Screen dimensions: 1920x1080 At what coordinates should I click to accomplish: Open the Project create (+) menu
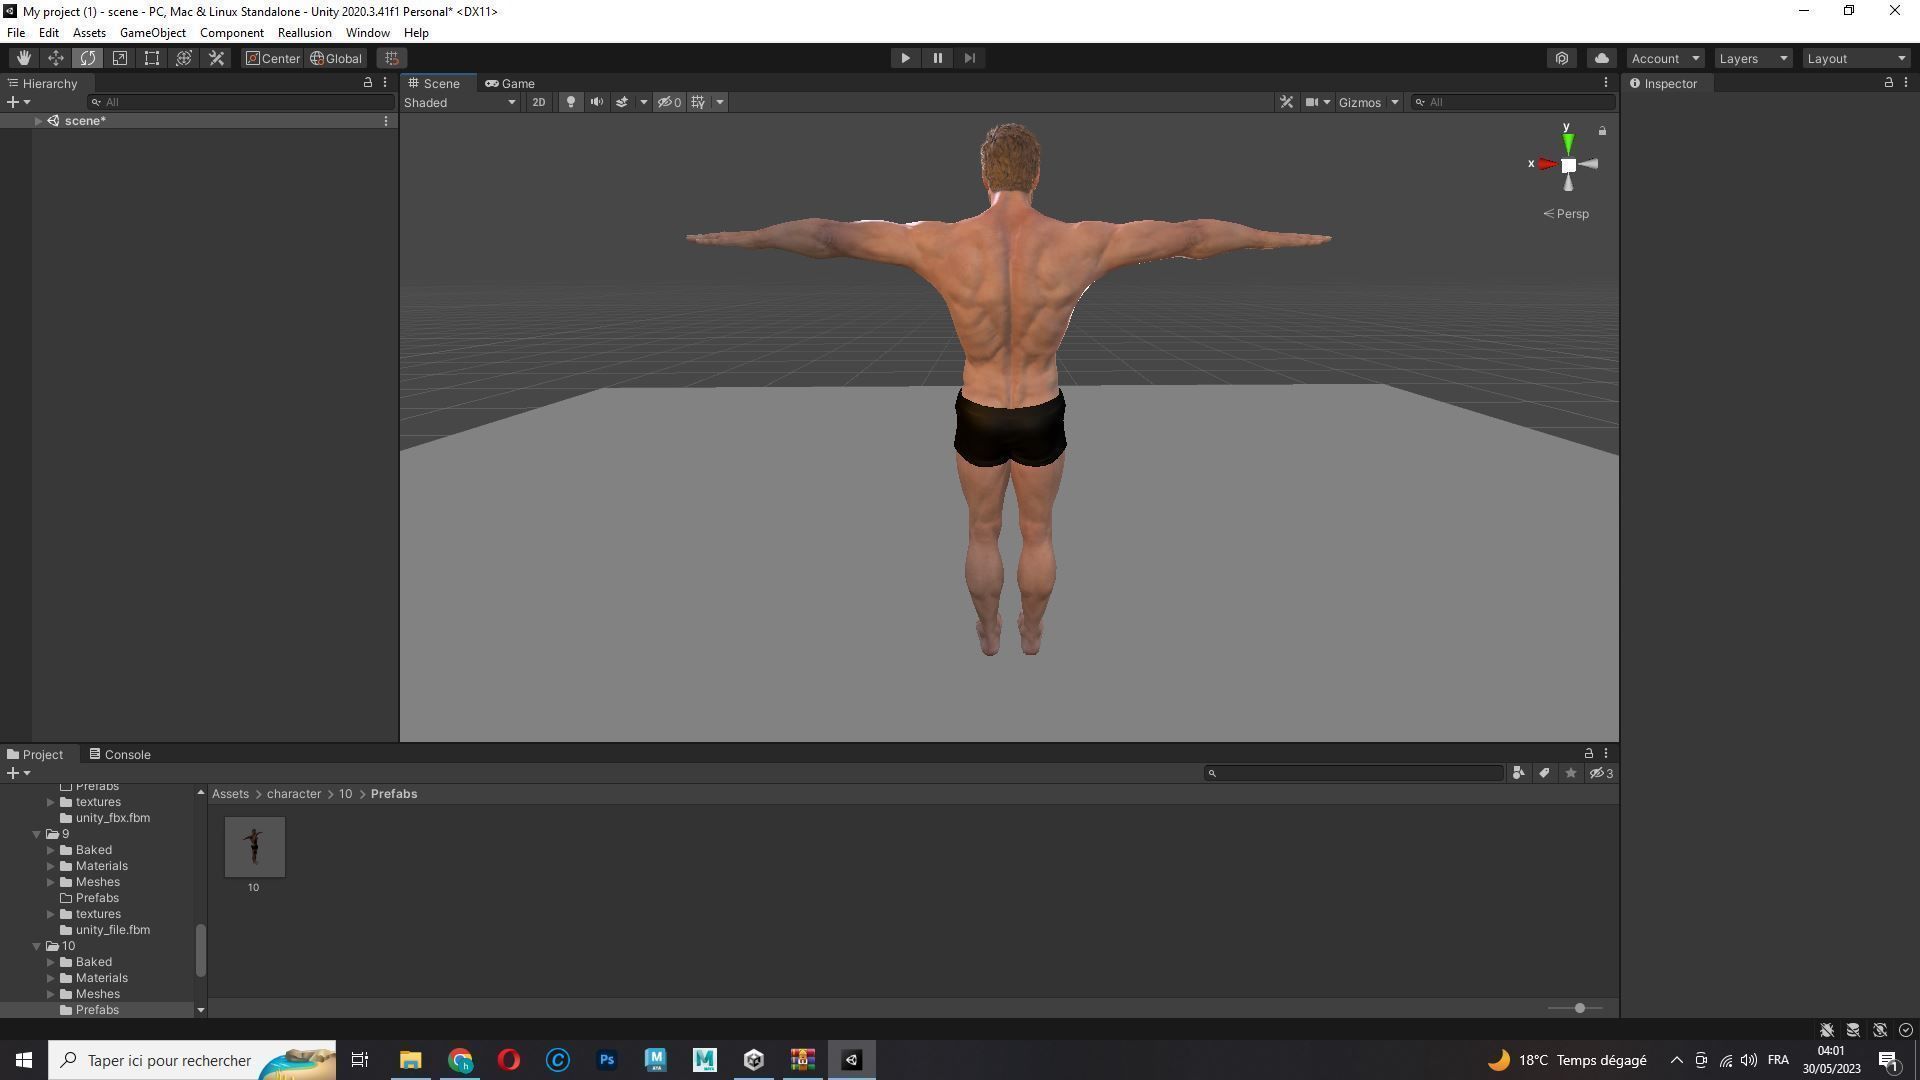(18, 773)
